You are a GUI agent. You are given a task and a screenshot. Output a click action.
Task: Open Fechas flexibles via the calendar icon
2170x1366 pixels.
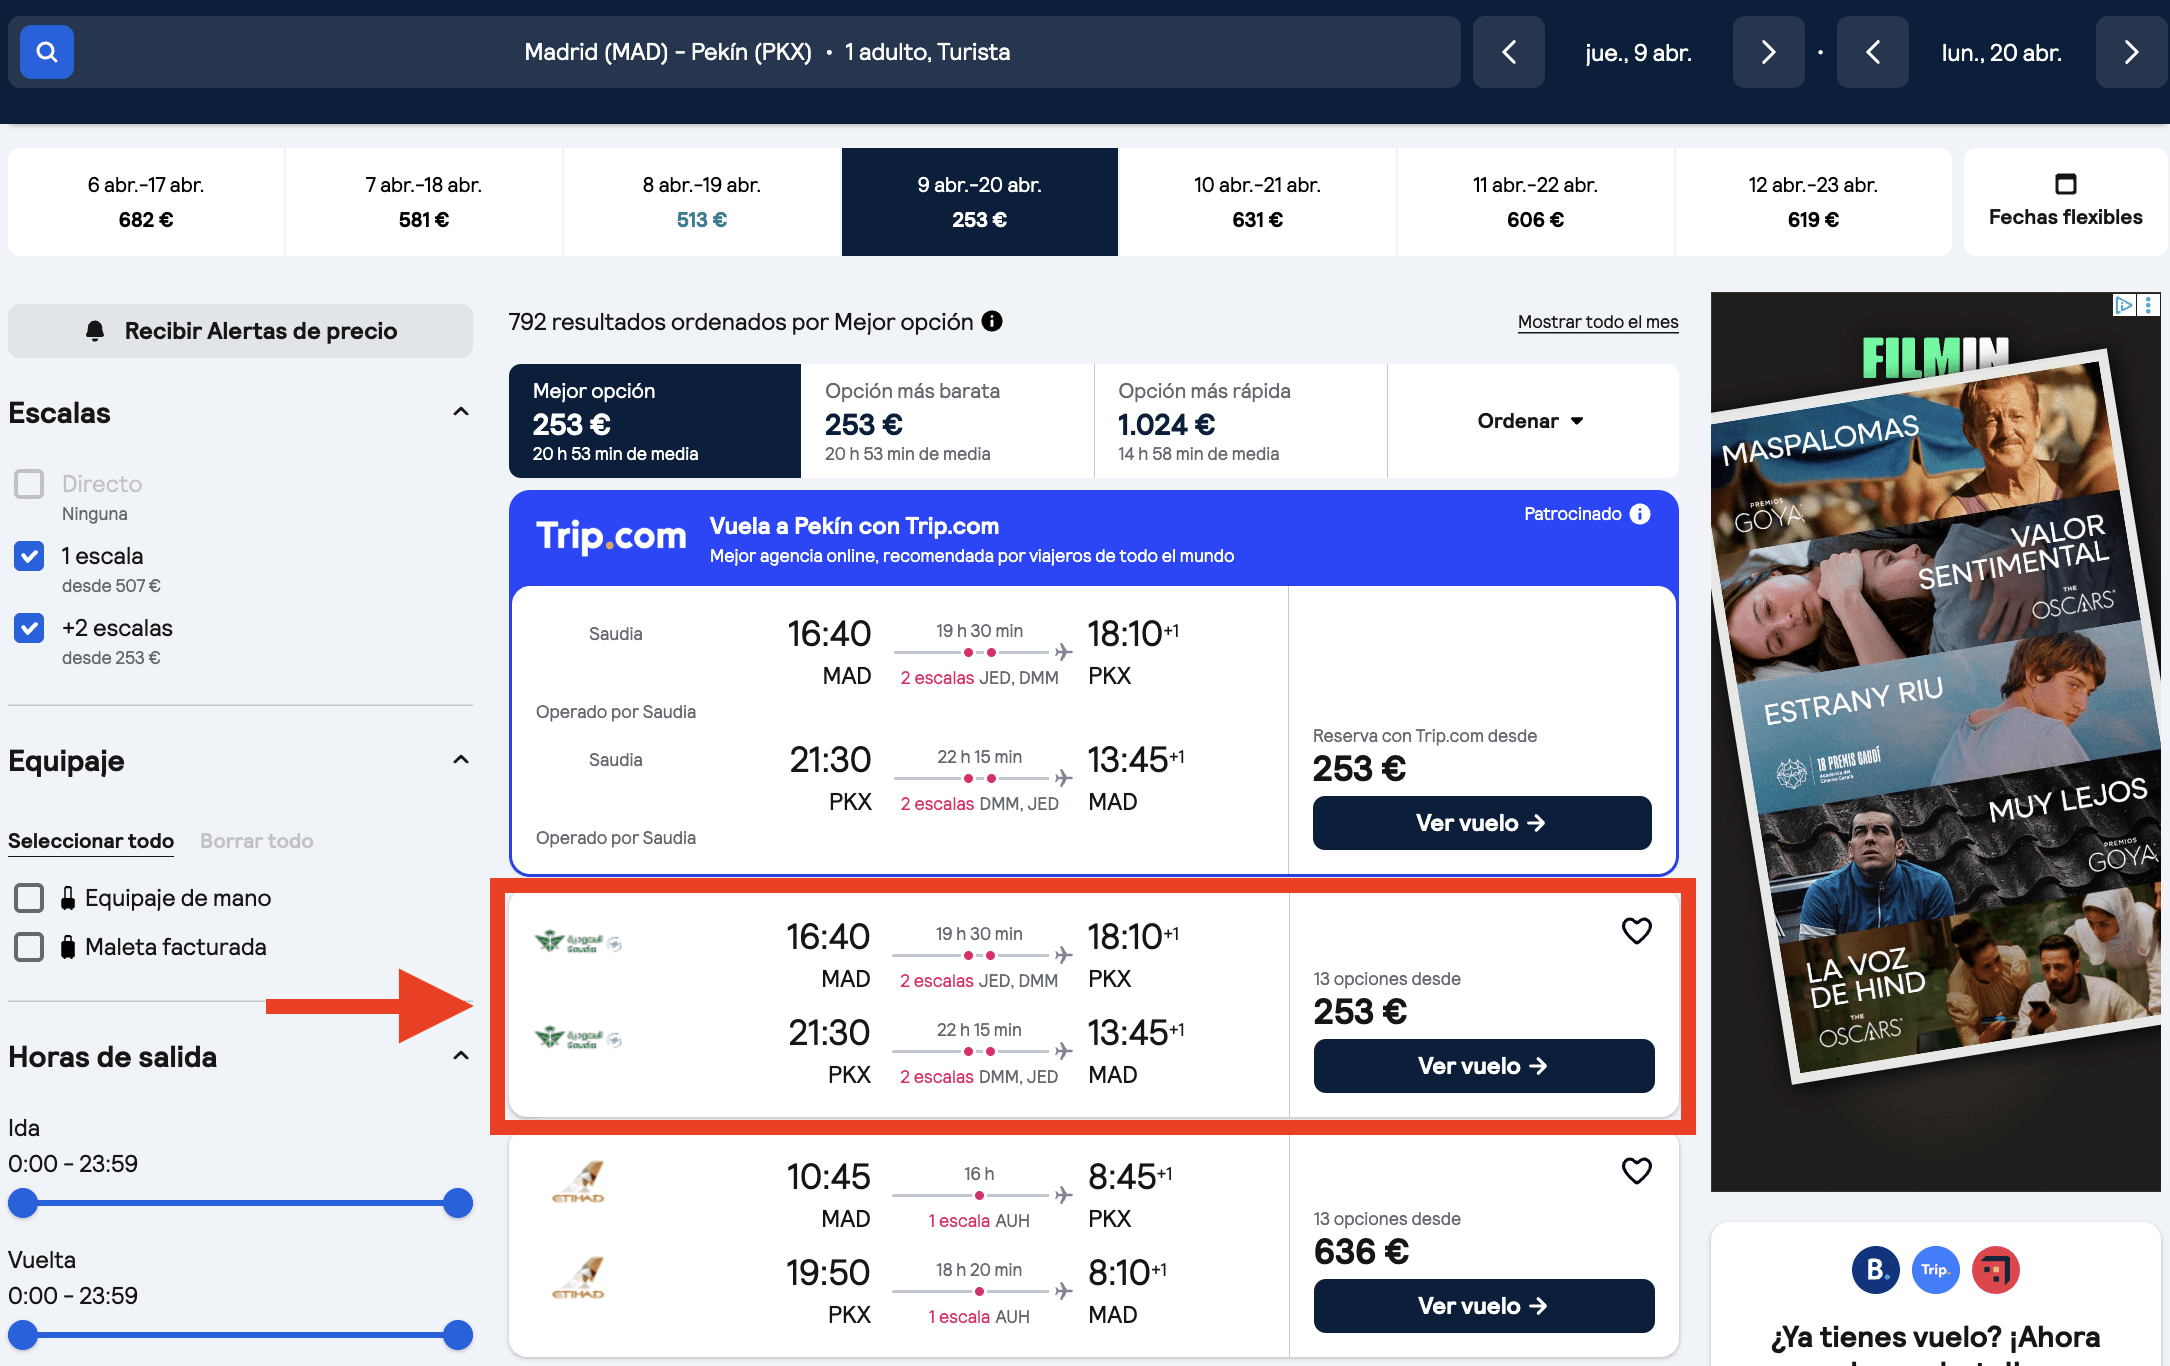(2064, 186)
